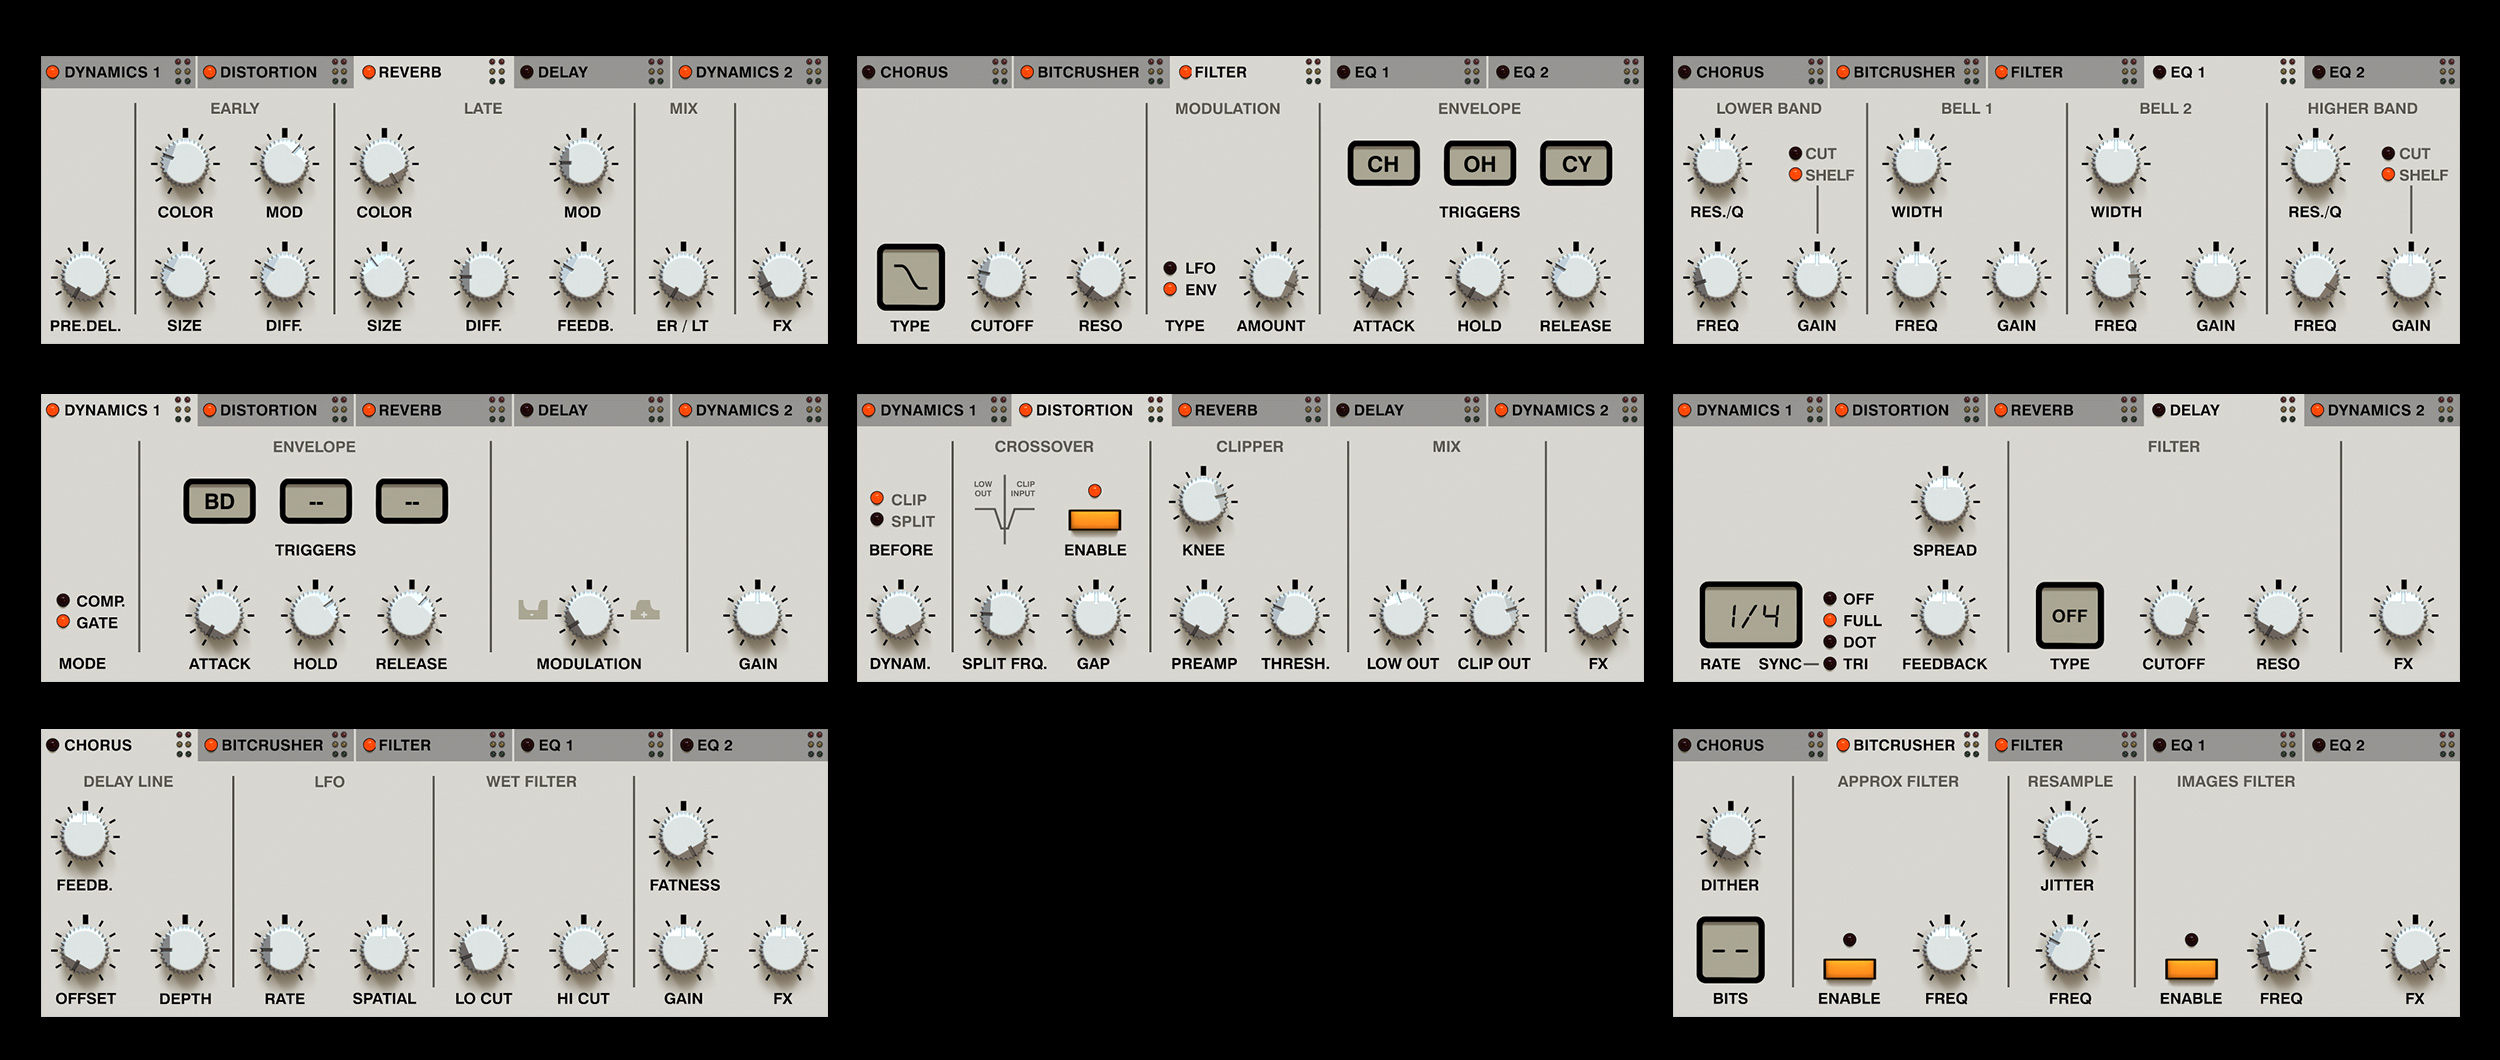The height and width of the screenshot is (1060, 2500).
Task: Click the THRESH. knob in Distortion clipper section
Action: pos(1295,616)
